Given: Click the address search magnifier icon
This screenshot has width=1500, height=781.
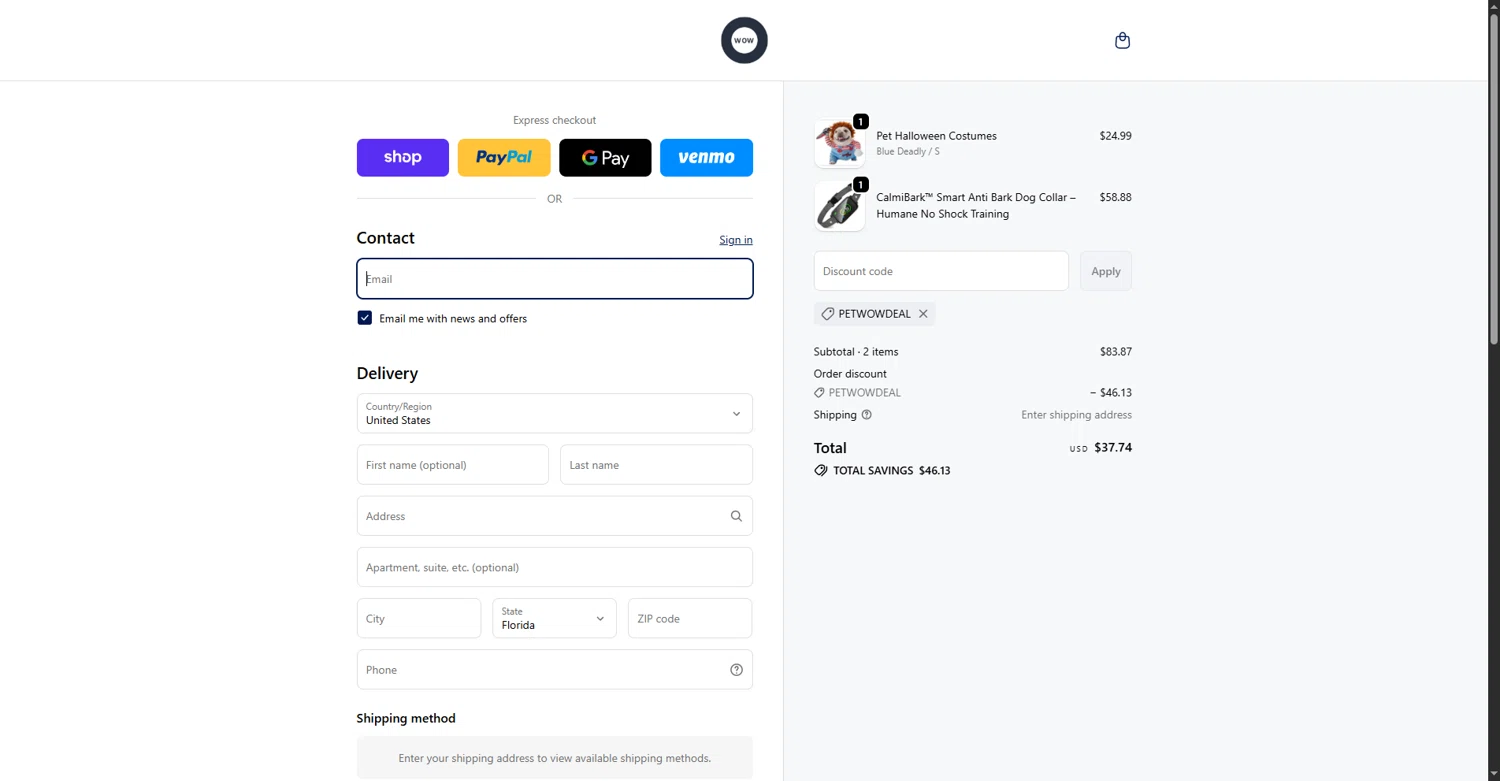Looking at the screenshot, I should [x=736, y=516].
